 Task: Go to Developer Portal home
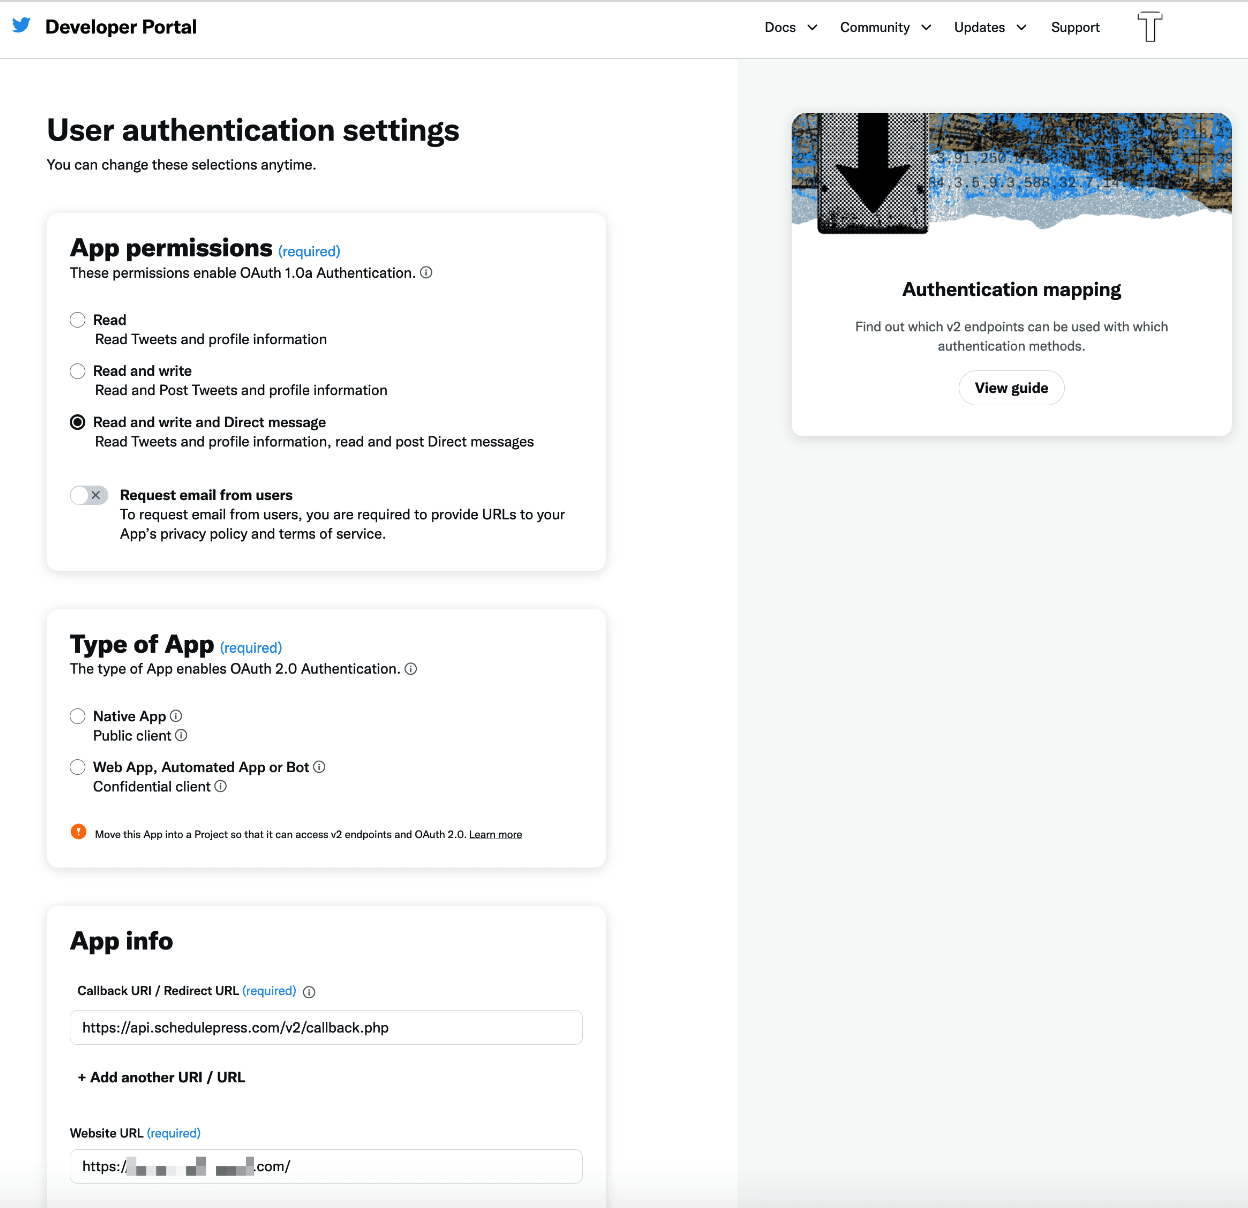click(121, 27)
